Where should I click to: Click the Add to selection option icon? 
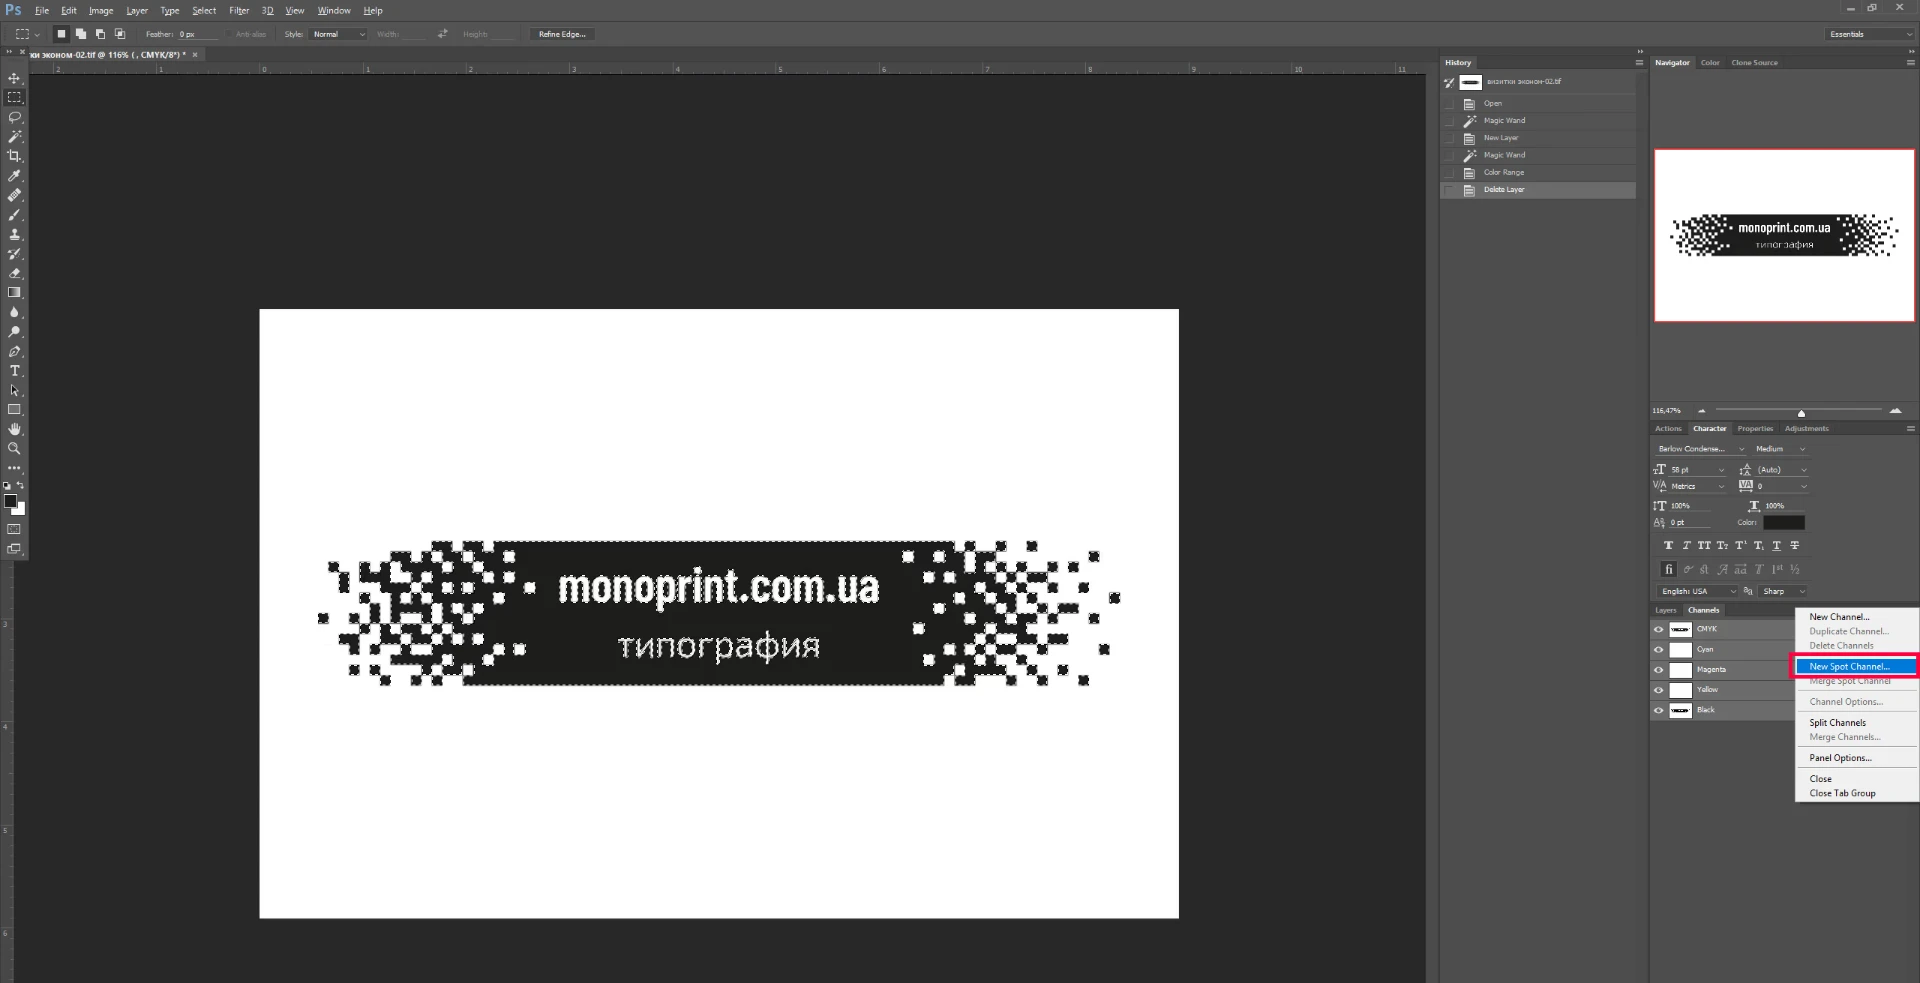click(81, 34)
